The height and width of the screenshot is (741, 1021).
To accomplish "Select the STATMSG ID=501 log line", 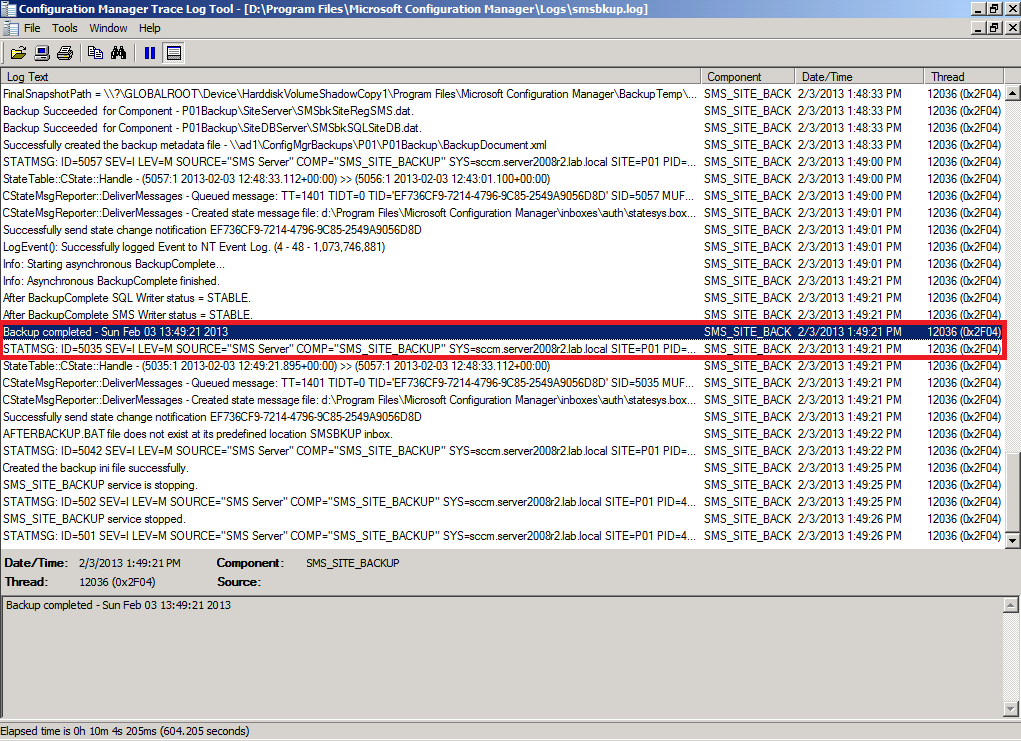I will tap(502, 535).
